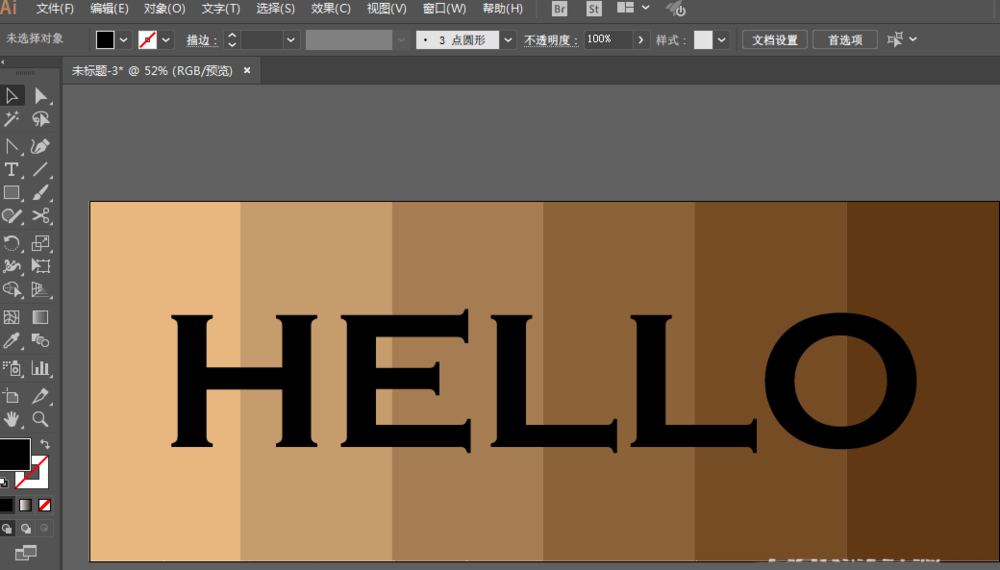Open the 描边 stroke panel link
1000x570 pixels.
click(x=202, y=40)
